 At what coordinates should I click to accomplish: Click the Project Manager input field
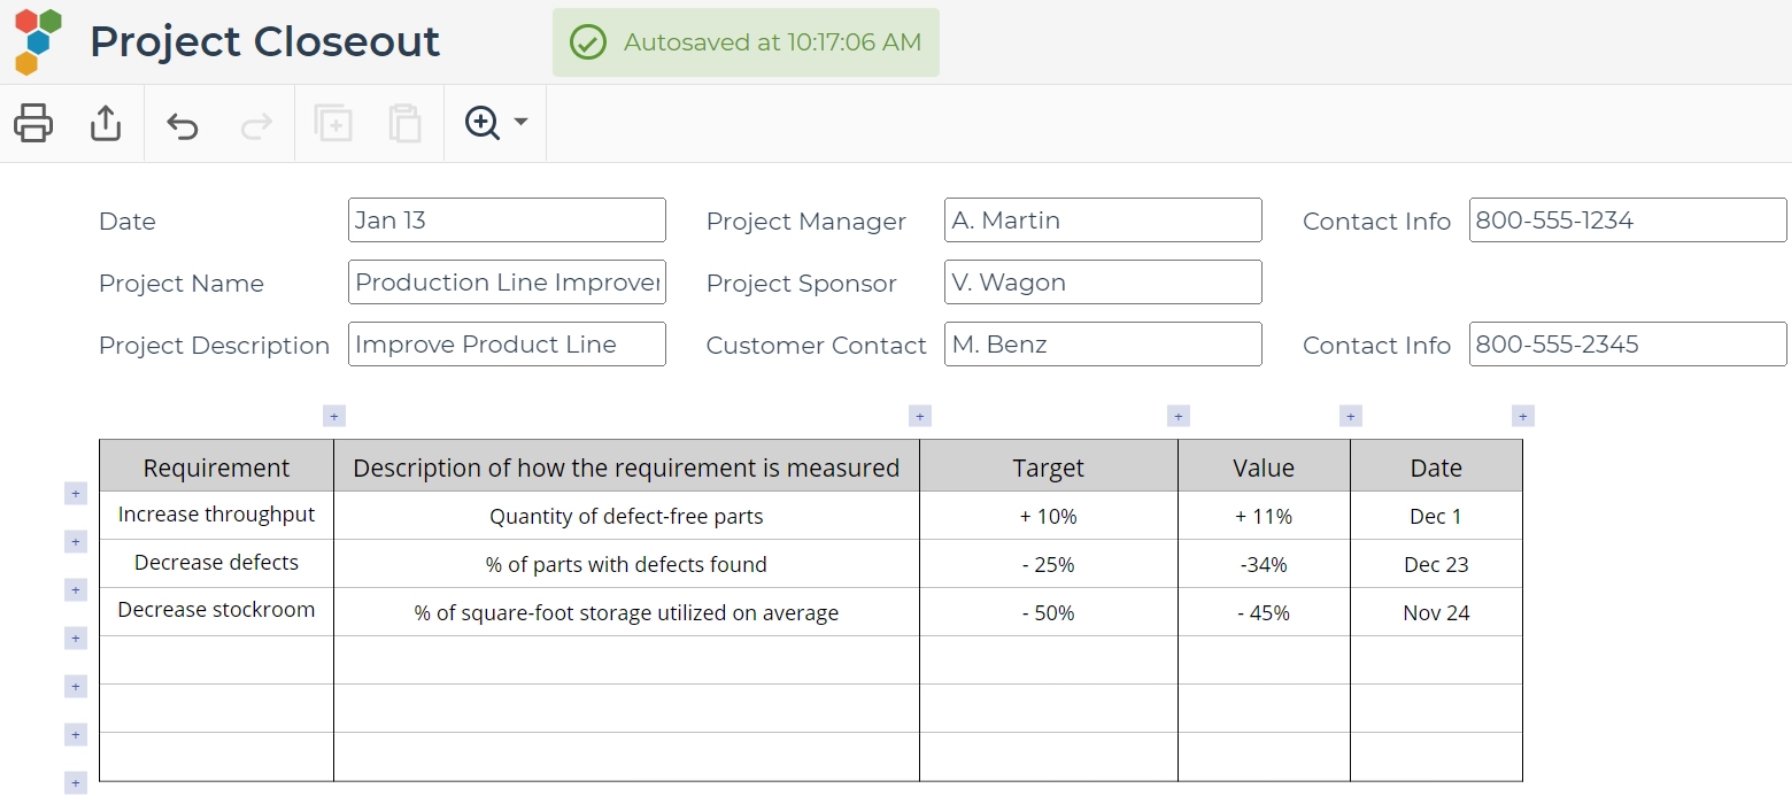coord(1102,220)
